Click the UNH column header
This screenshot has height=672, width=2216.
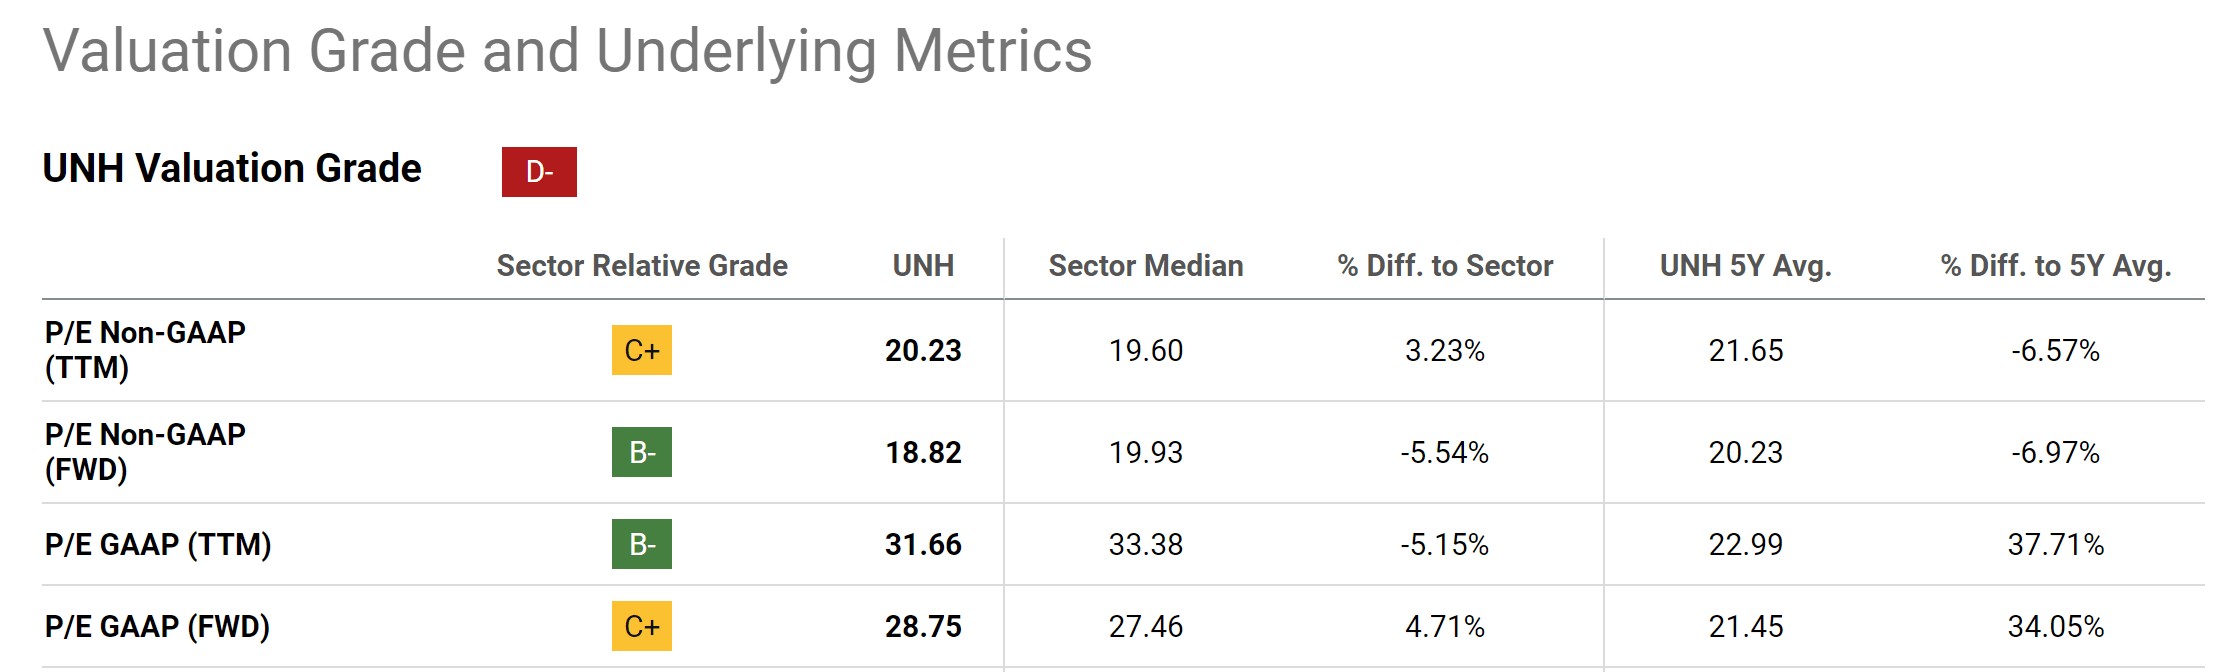pyautogui.click(x=923, y=265)
